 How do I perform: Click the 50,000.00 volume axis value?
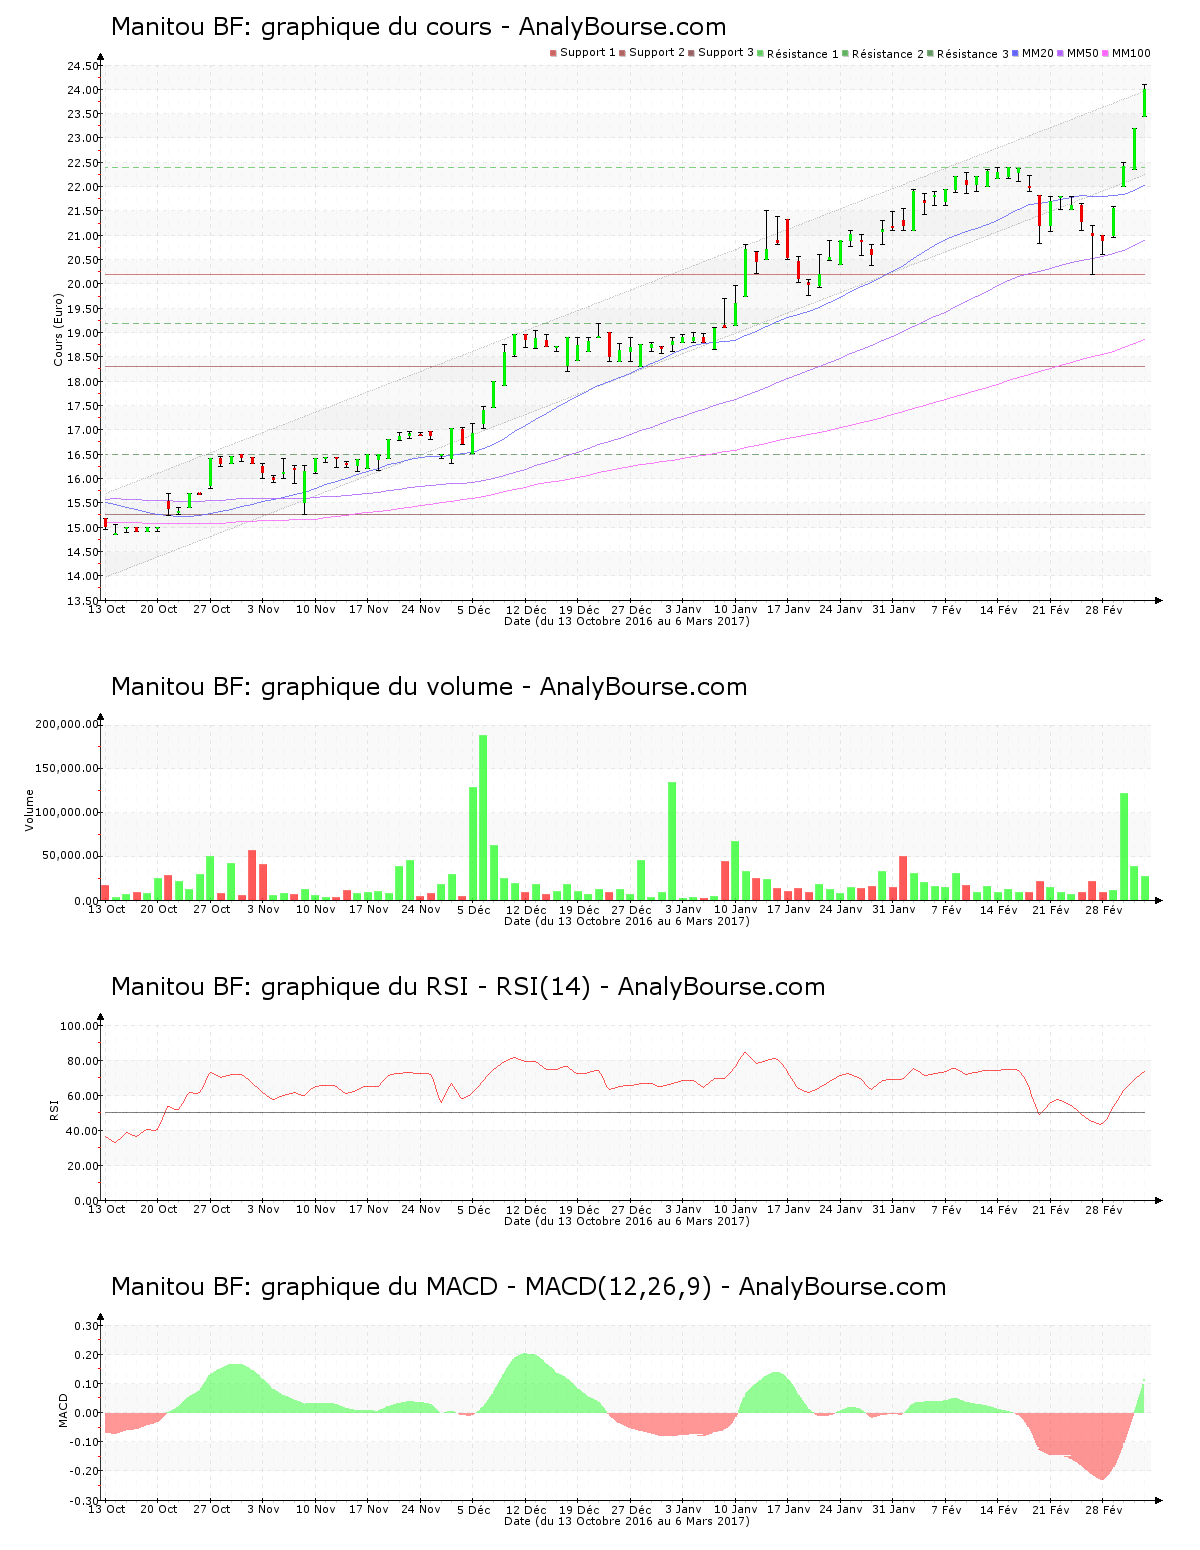point(70,856)
